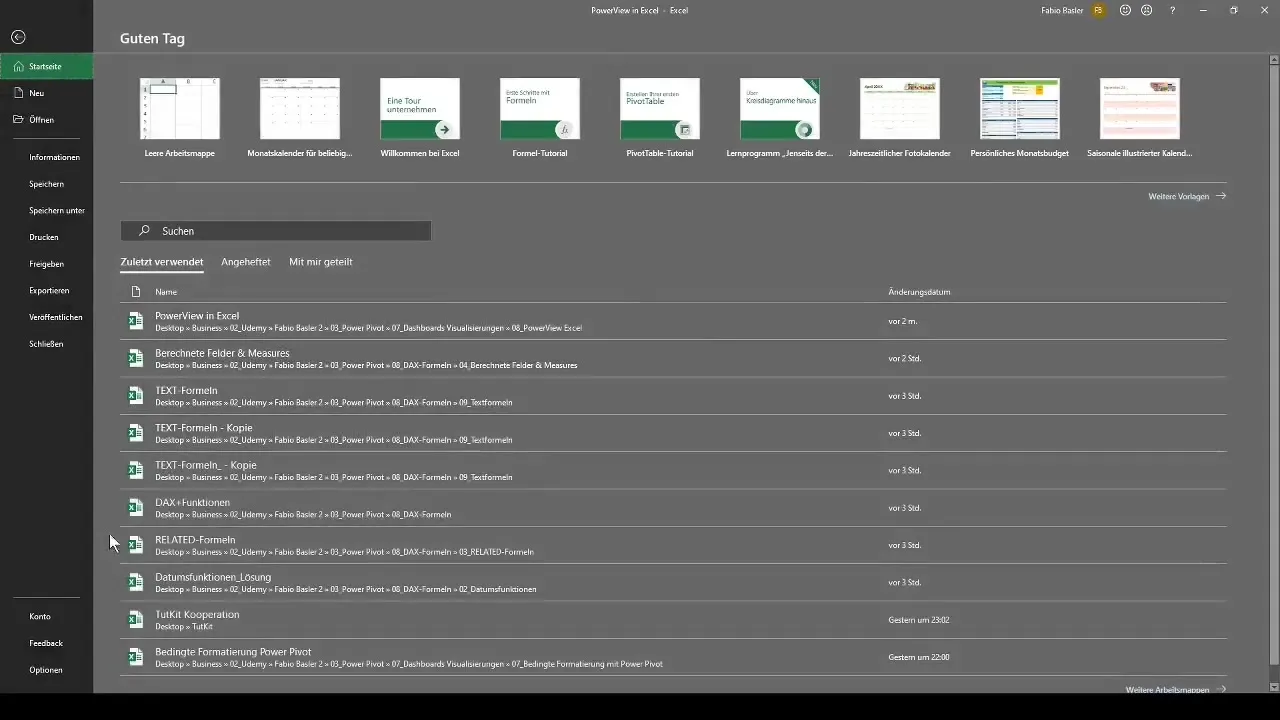Click the search magnifier icon
1280x720 pixels.
pos(145,231)
